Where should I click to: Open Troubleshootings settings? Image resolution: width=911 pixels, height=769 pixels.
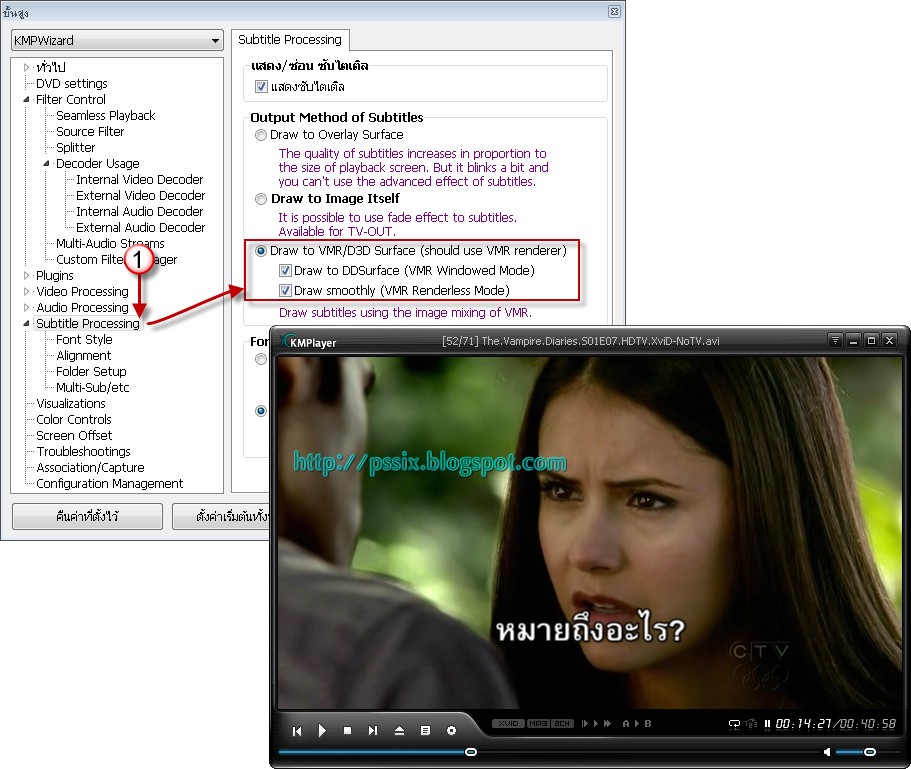pyautogui.click(x=83, y=451)
